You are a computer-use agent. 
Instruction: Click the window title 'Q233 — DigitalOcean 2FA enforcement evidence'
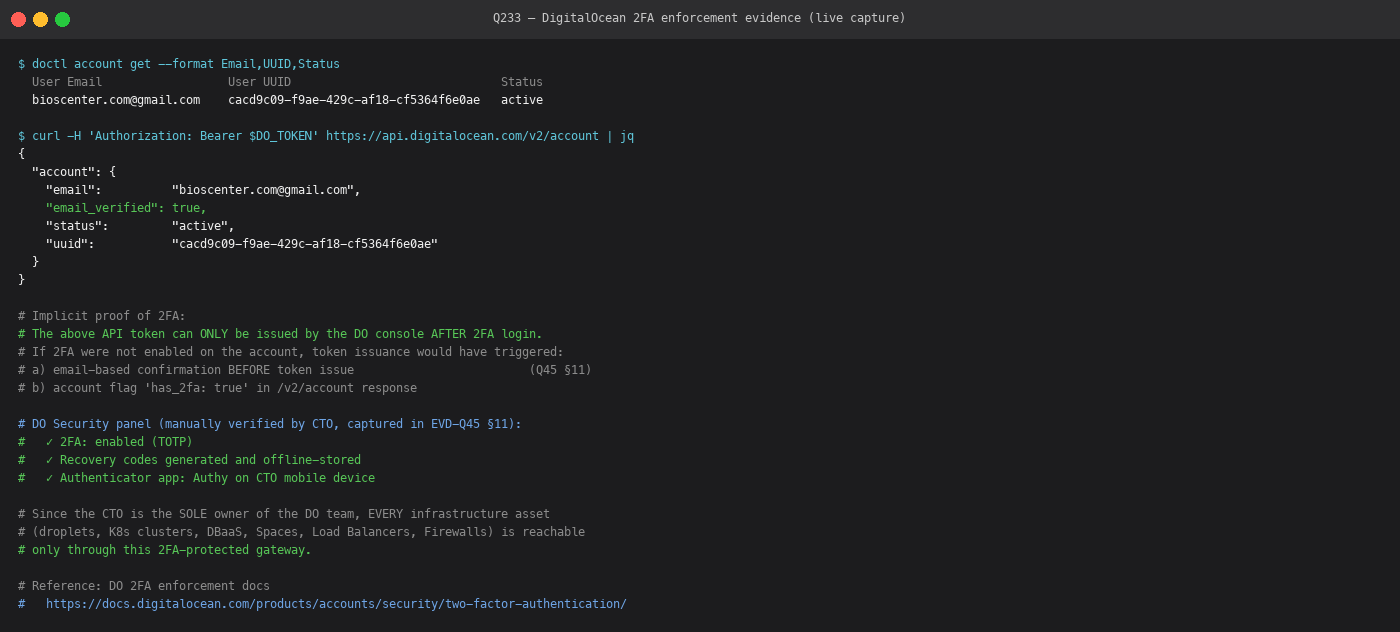pyautogui.click(x=699, y=18)
